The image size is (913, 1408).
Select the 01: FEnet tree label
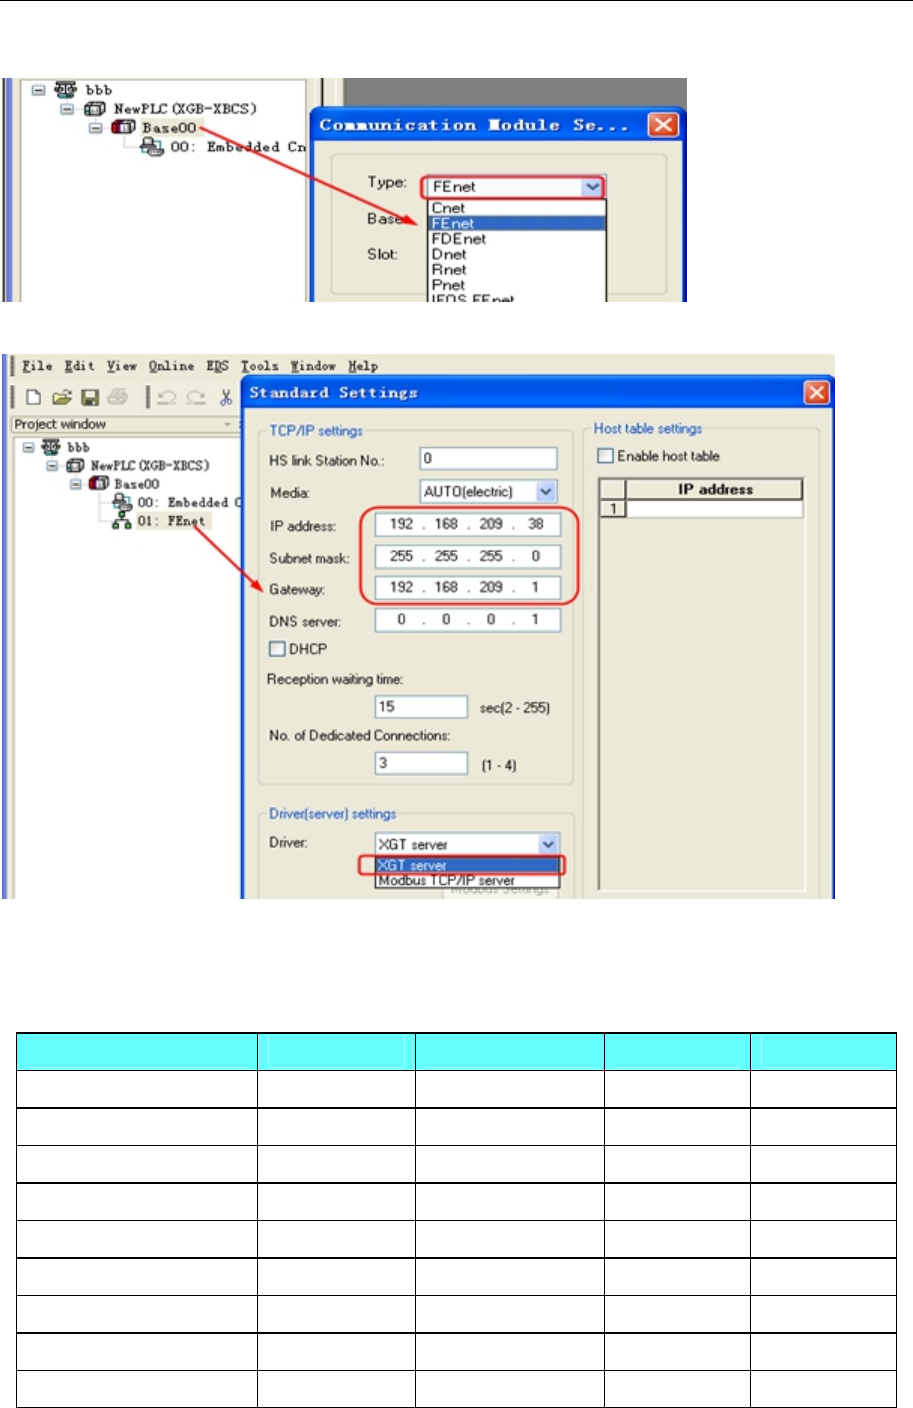pos(171,521)
